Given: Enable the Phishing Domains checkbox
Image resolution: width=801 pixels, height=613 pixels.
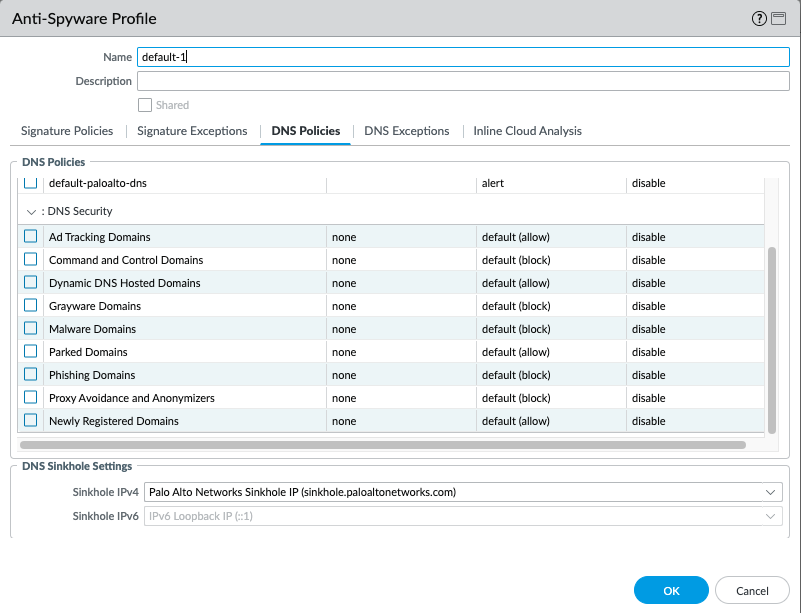Looking at the screenshot, I should 29,375.
